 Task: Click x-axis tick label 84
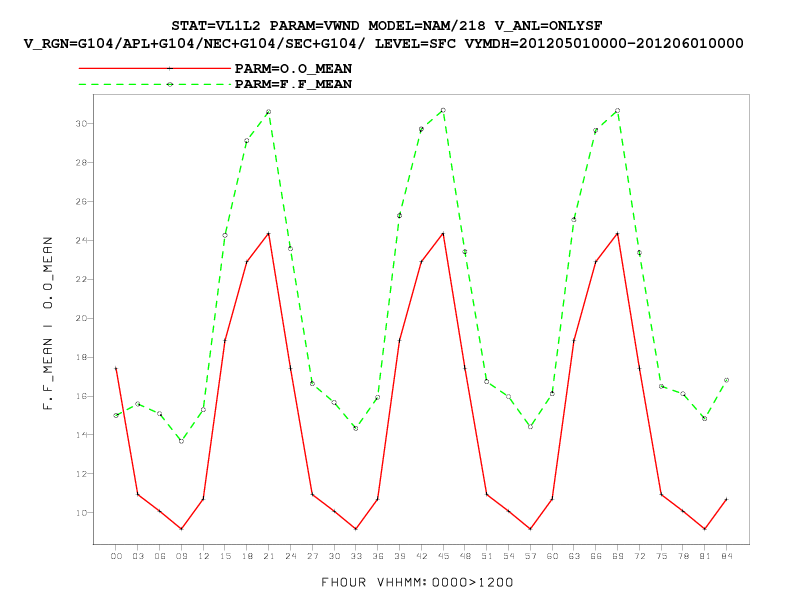point(727,556)
